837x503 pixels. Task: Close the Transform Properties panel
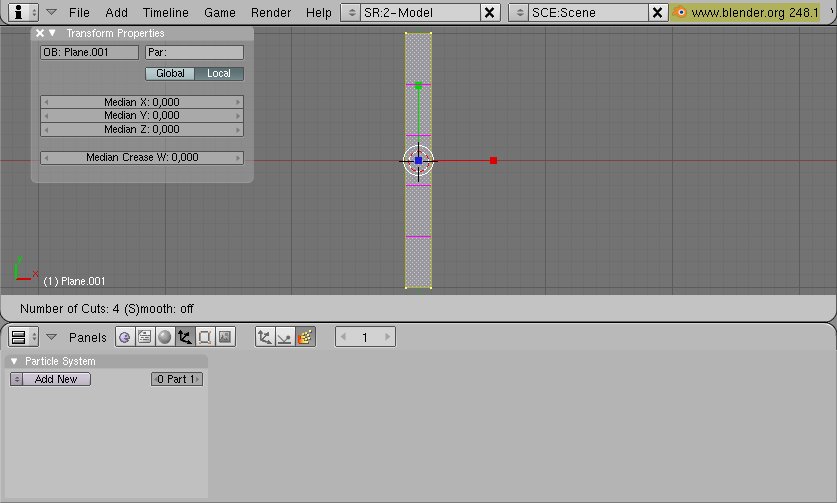click(40, 33)
